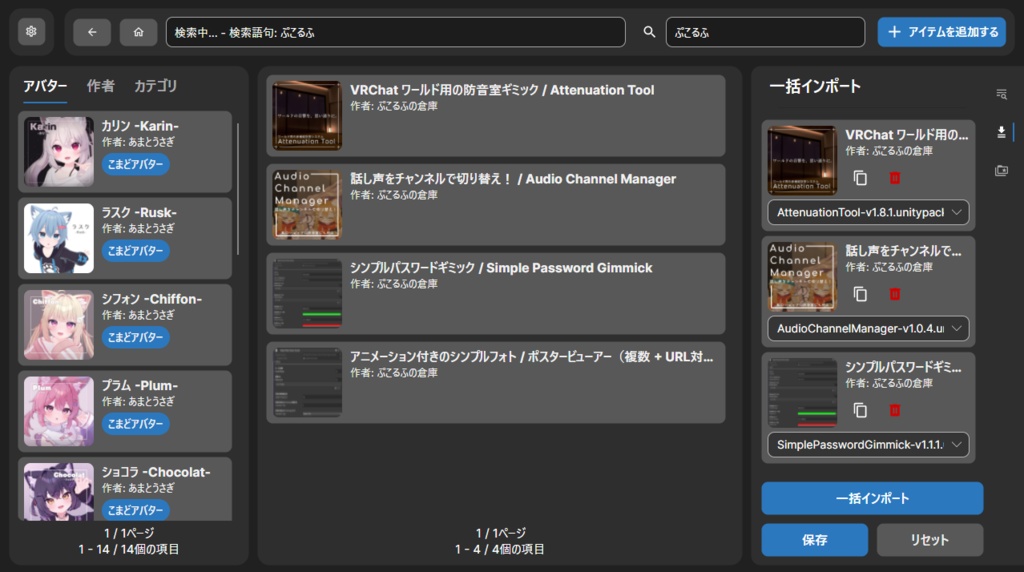Click ラスク -Rusk- avatar name text
Image resolution: width=1024 pixels, height=572 pixels.
[139, 212]
